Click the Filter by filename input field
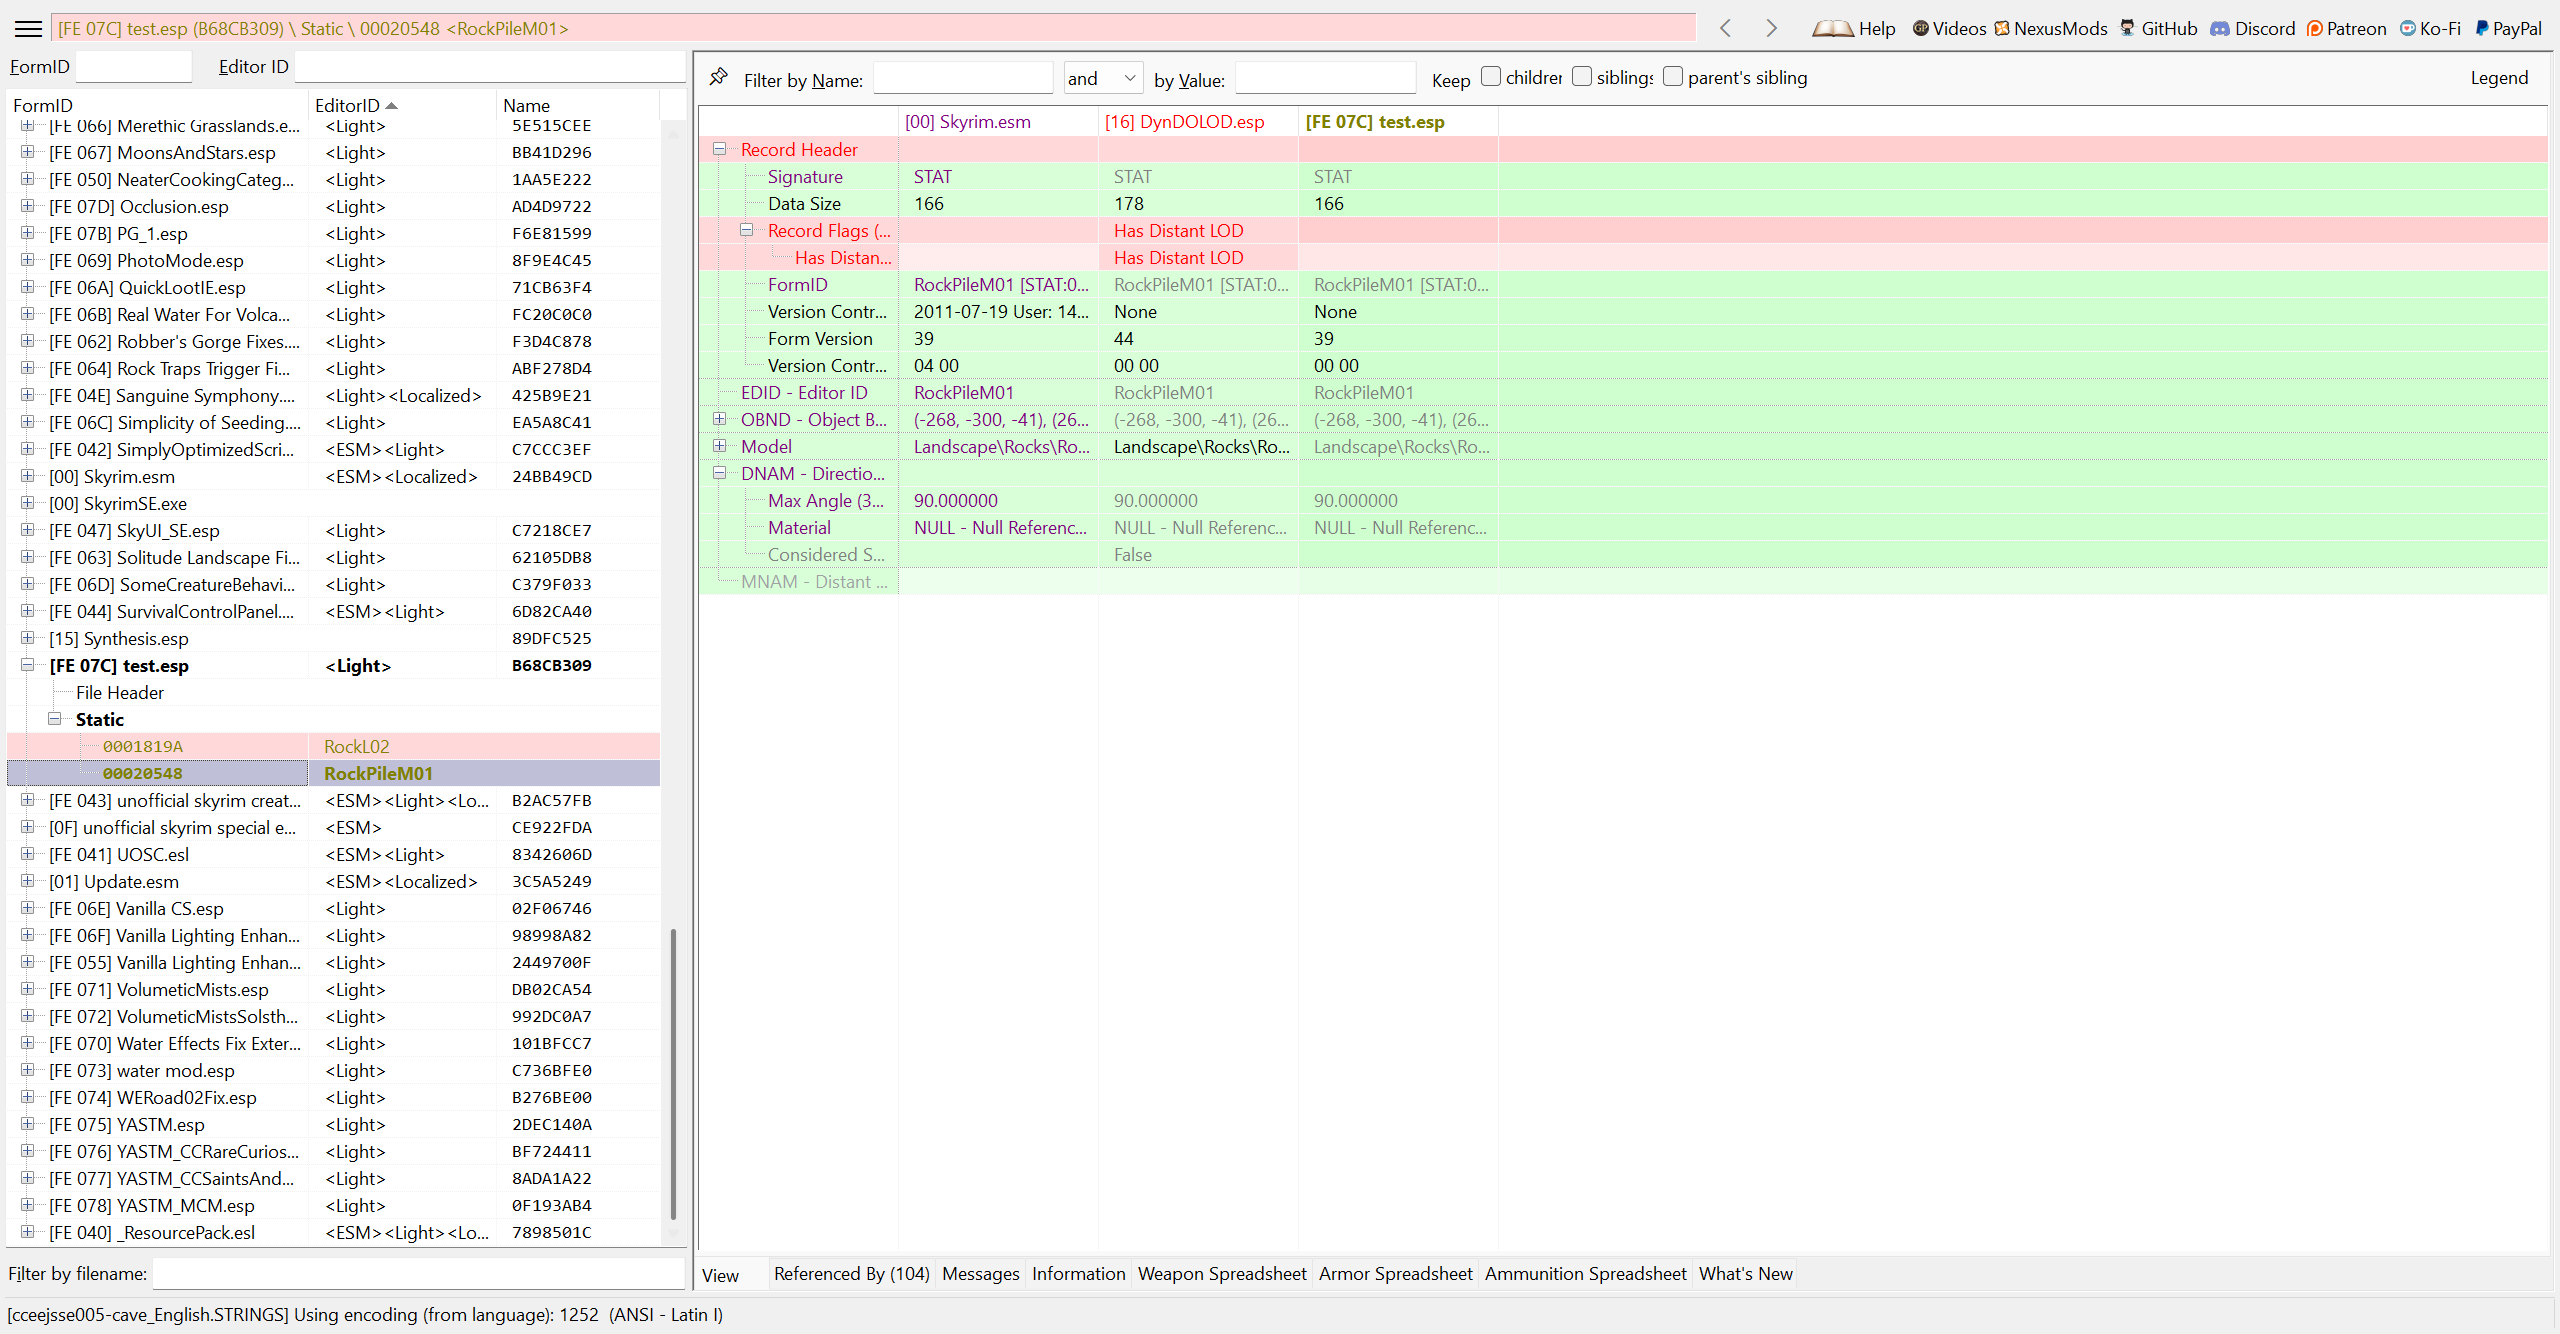Screen dimensions: 2560x1334 pyautogui.click(x=418, y=1273)
